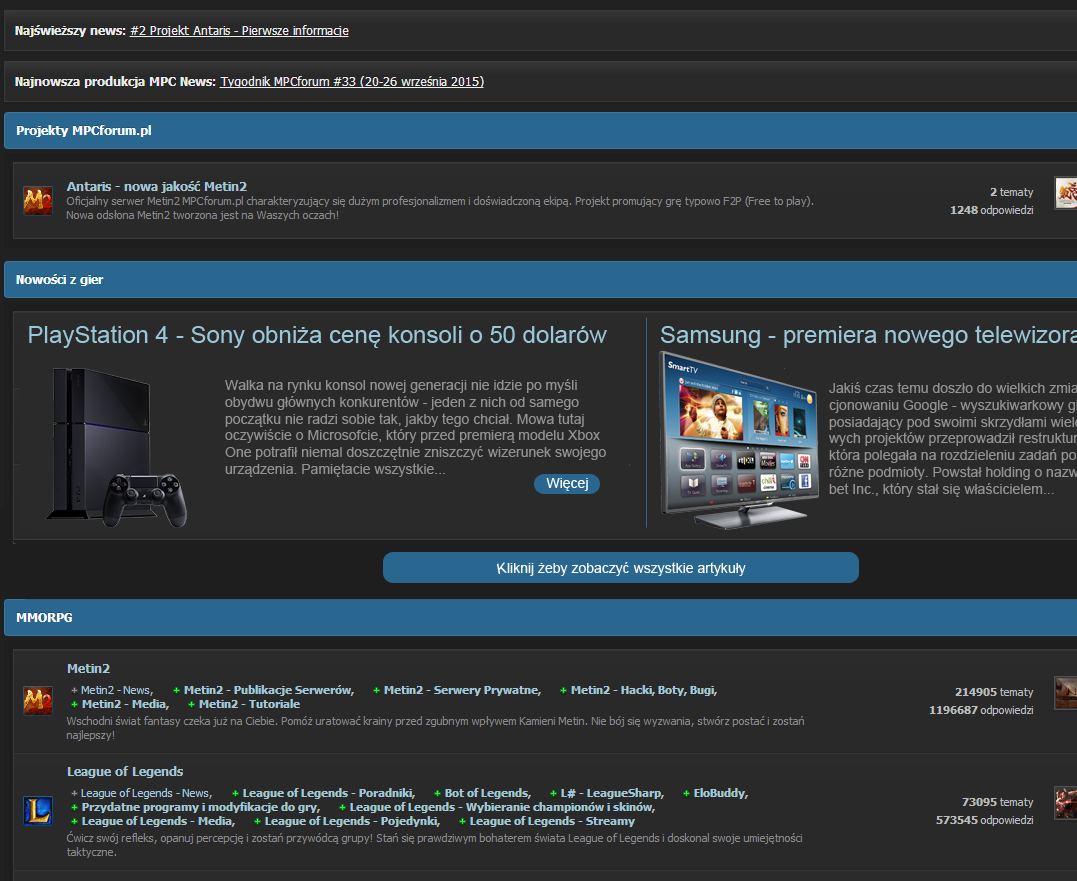Viewport: 1077px width, 881px height.
Task: Click '73095 tematy' in League of Legends row
Action: (997, 802)
